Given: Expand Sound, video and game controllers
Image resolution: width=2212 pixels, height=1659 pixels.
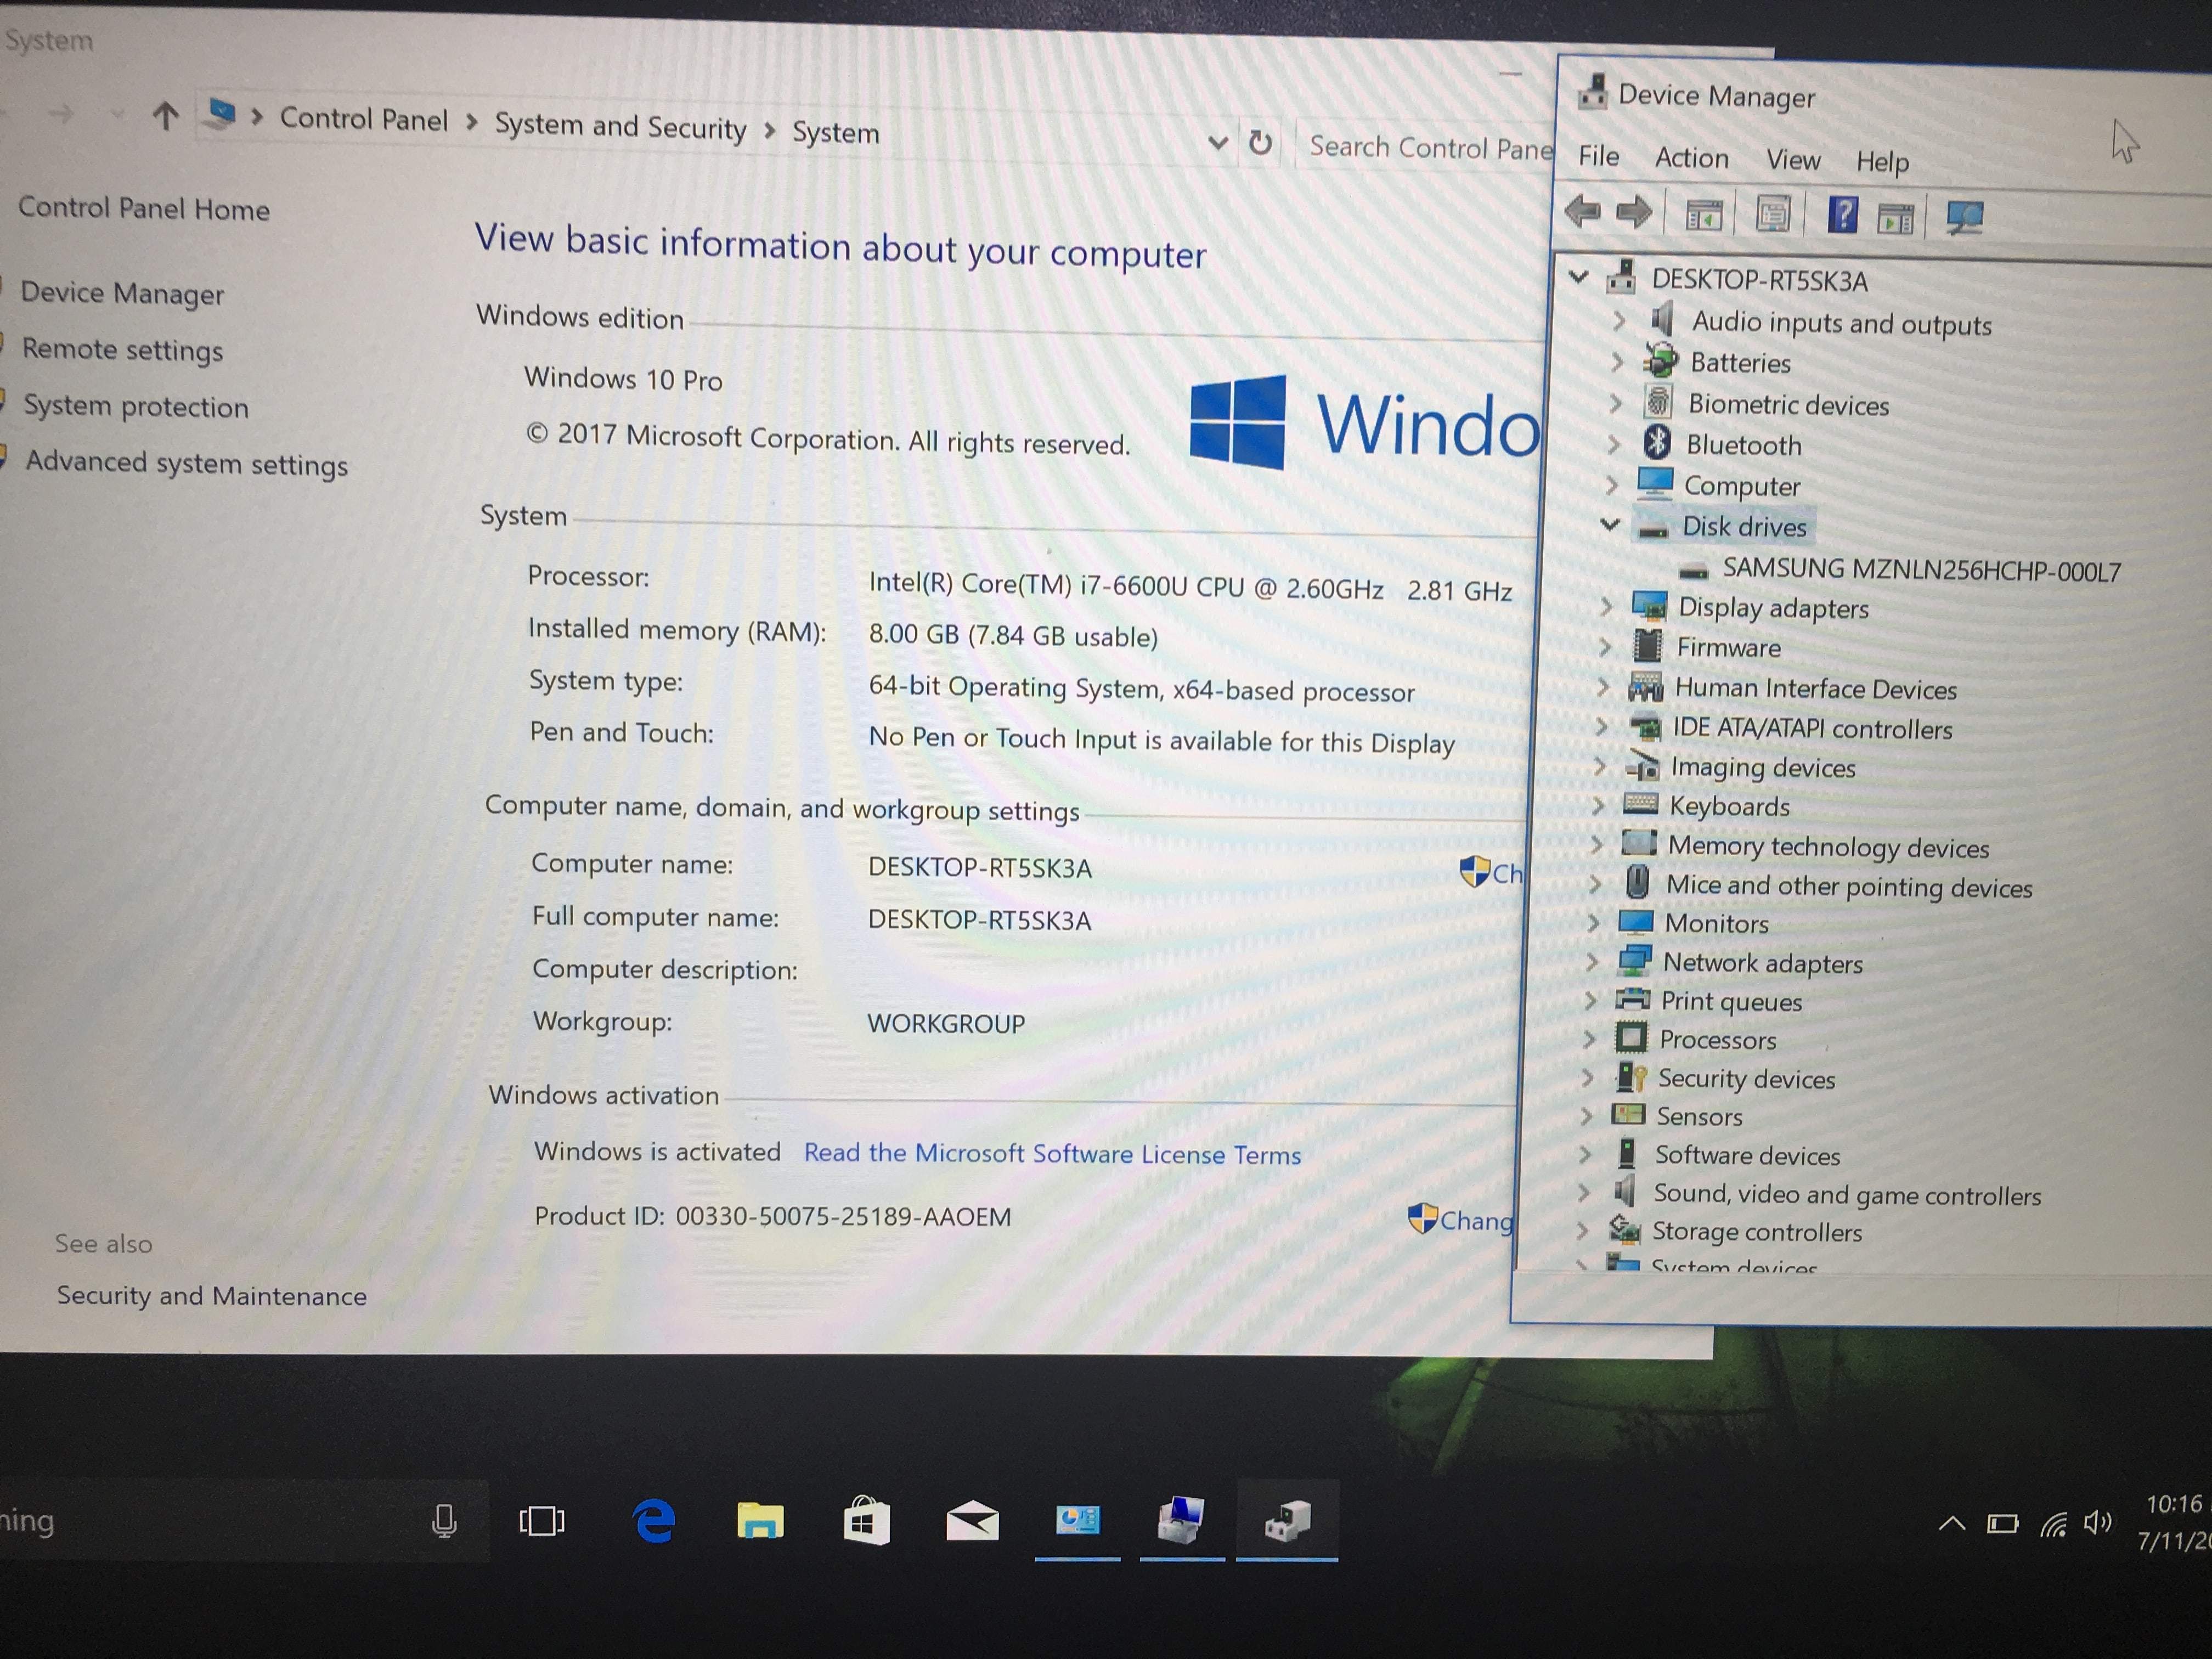Looking at the screenshot, I should (x=1583, y=1192).
